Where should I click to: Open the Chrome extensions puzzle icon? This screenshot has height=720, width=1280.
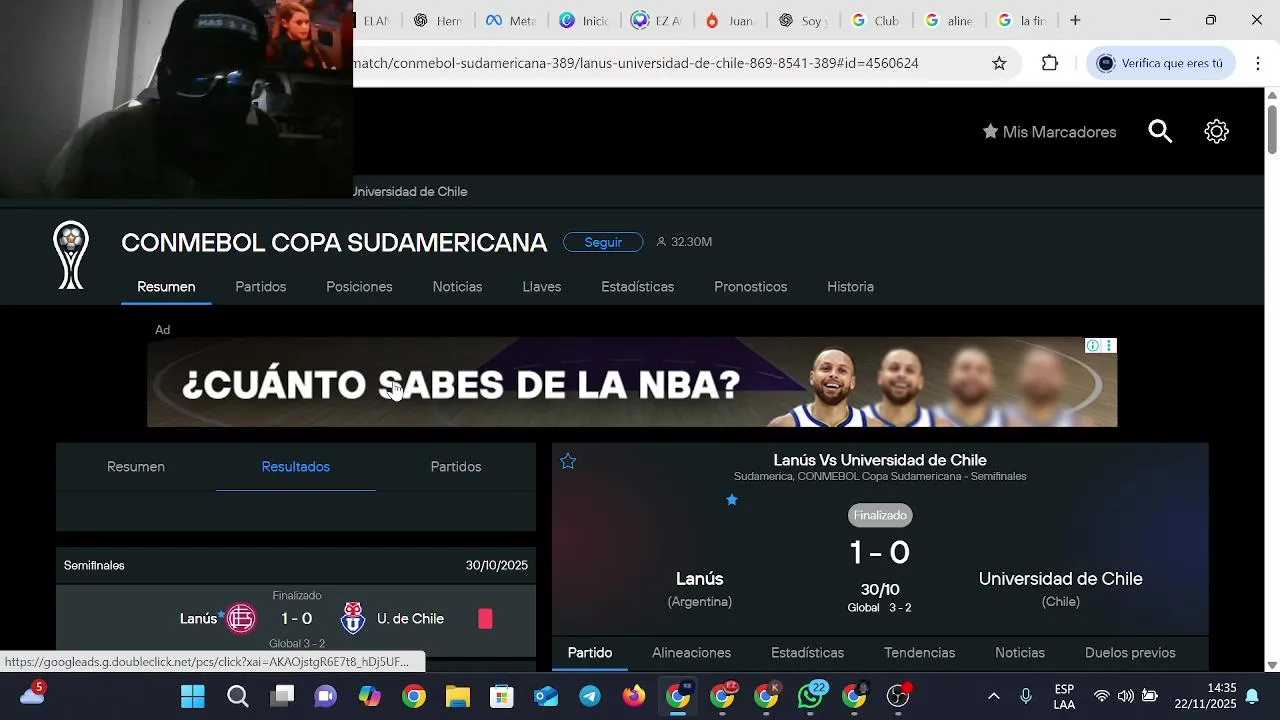1049,63
